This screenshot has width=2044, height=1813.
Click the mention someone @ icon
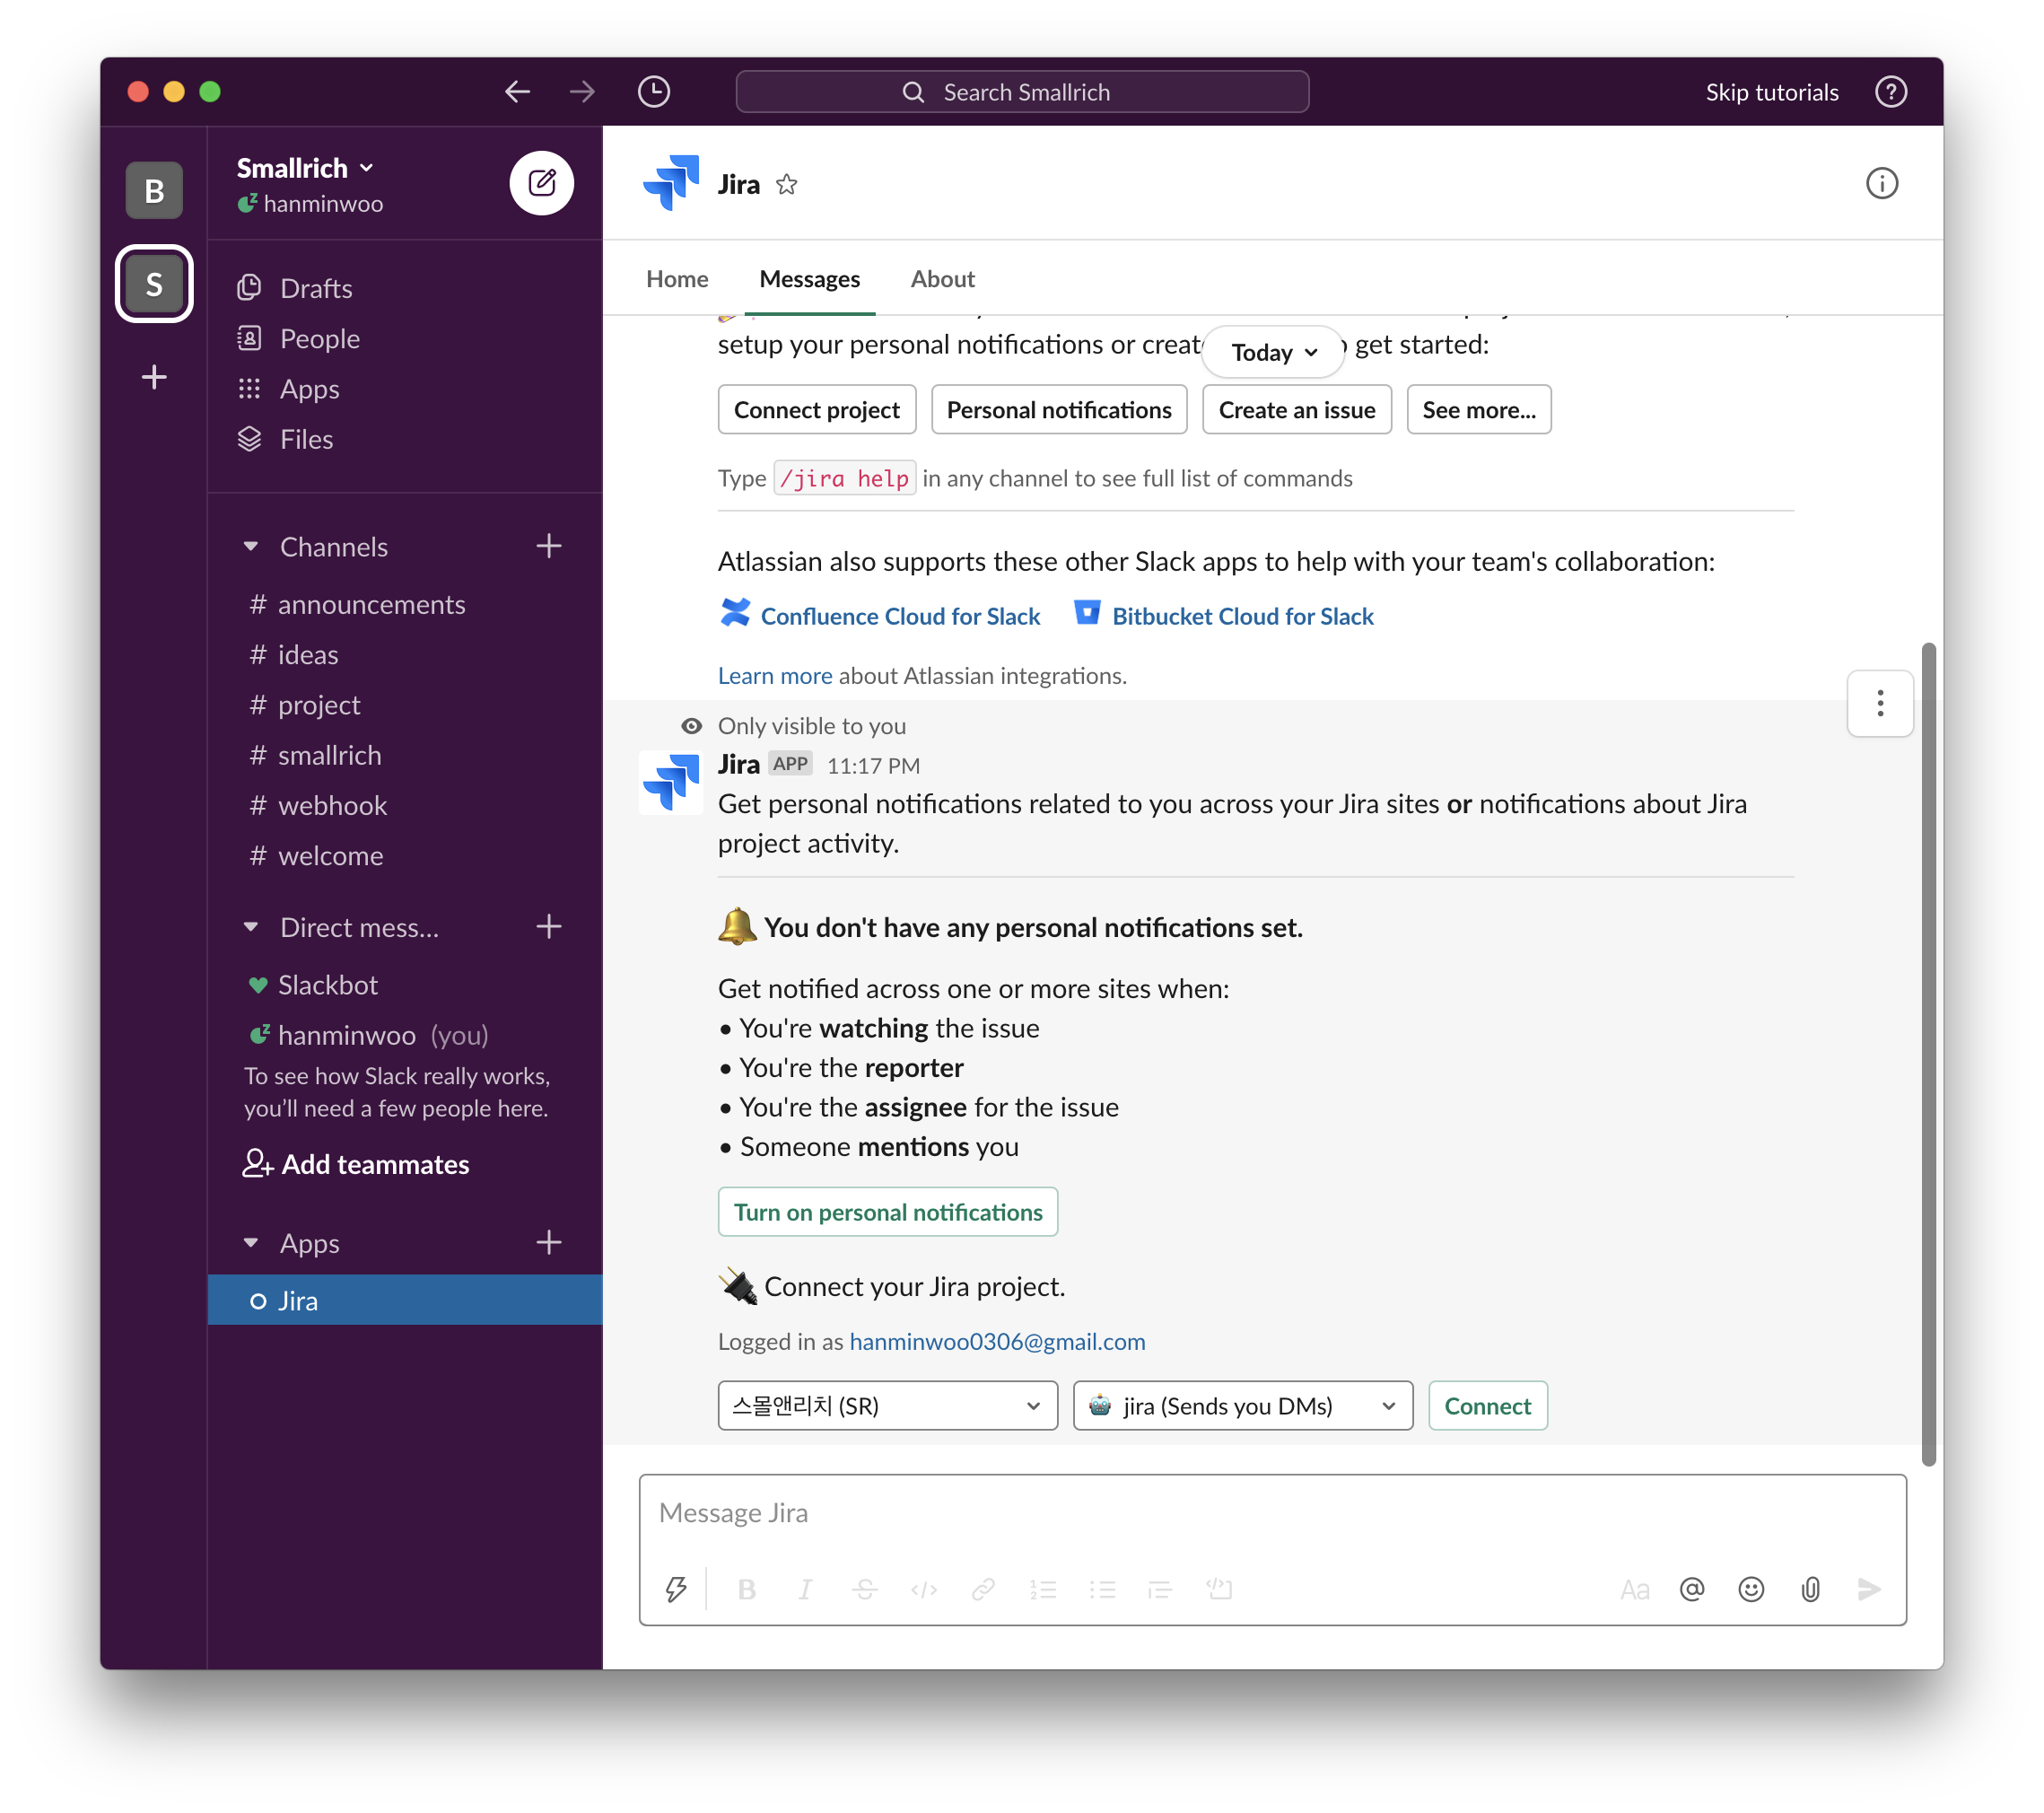coord(1691,1589)
